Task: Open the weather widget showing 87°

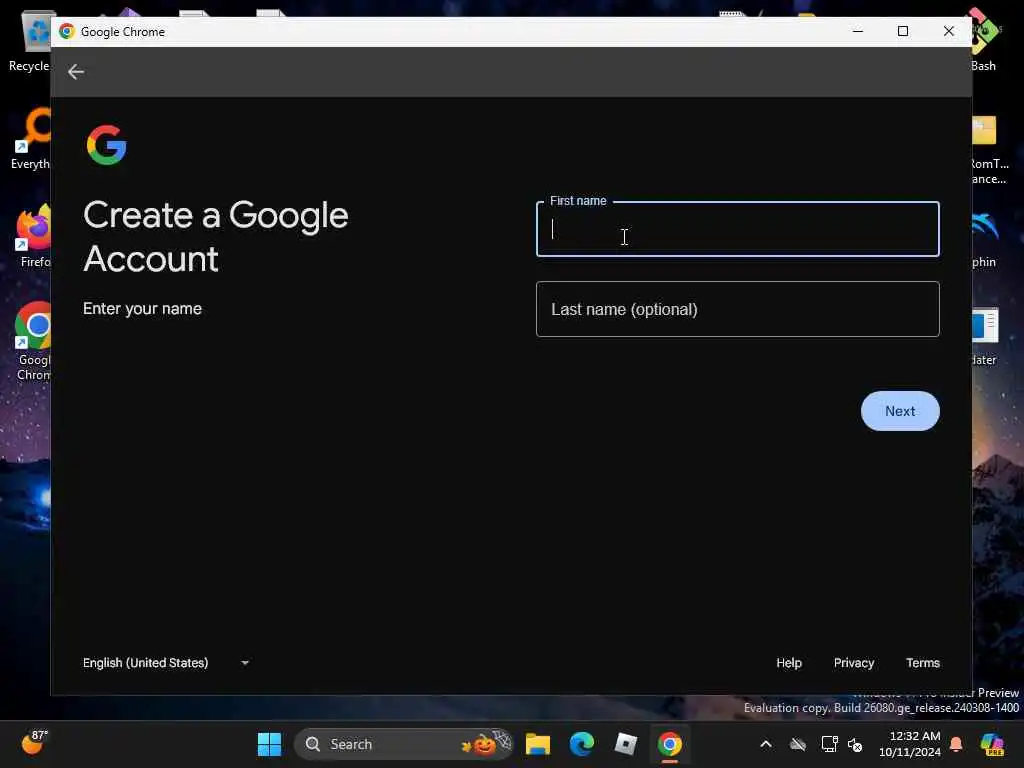Action: 35,743
